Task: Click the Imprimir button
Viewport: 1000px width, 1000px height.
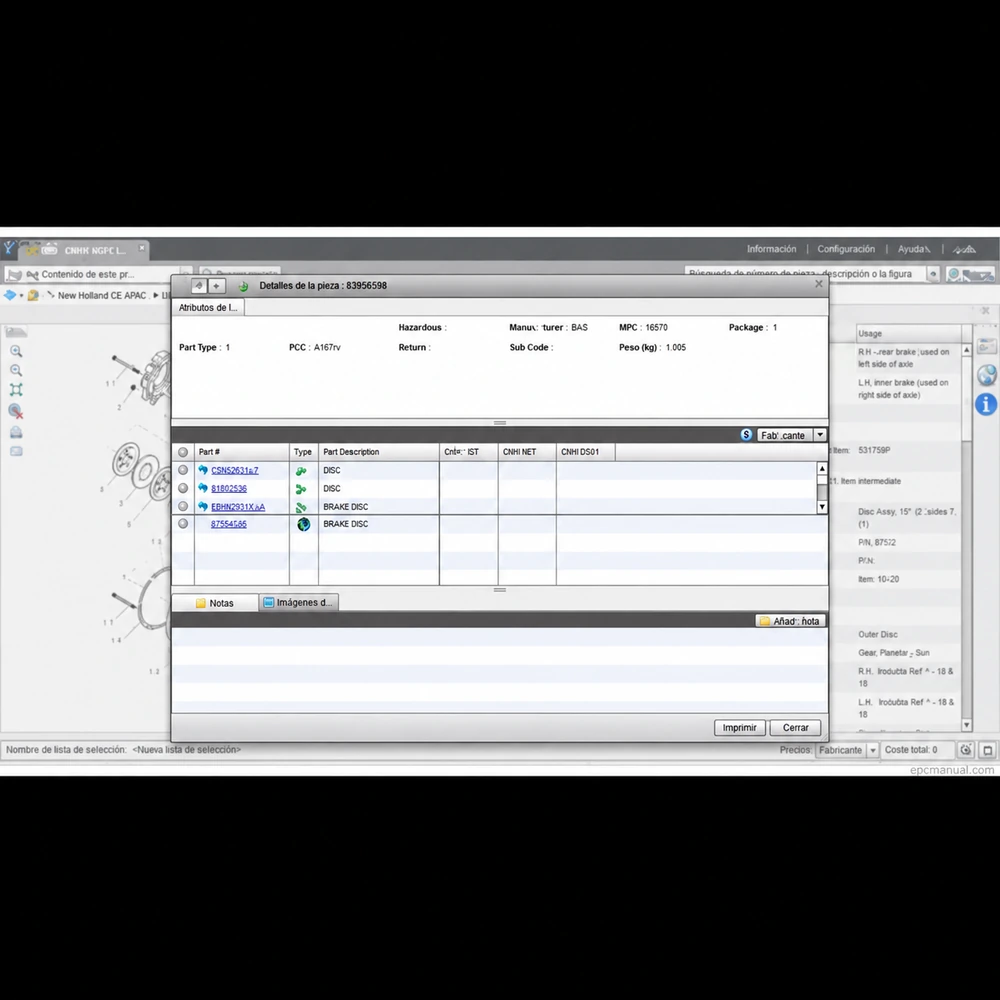Action: click(739, 728)
